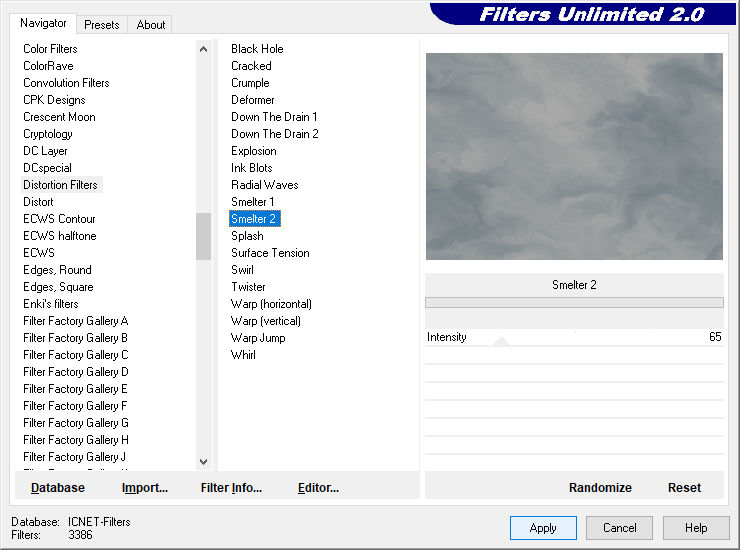The image size is (740, 550).
Task: Click the Smelter 2 preview image
Action: pyautogui.click(x=574, y=156)
